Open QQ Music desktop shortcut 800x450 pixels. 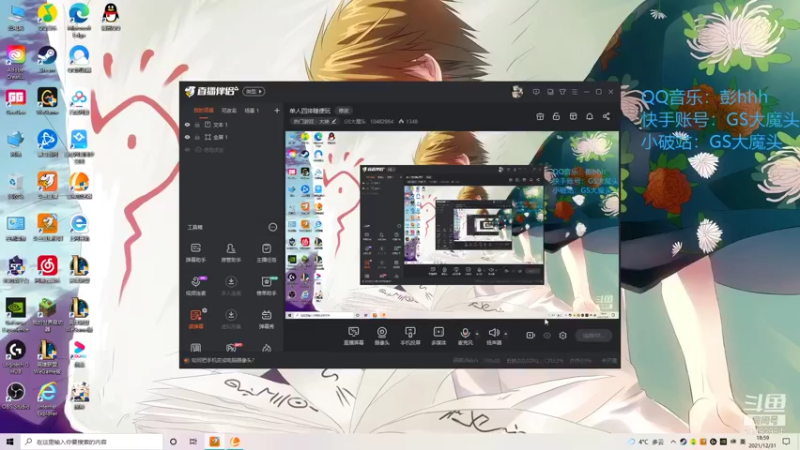tap(47, 17)
